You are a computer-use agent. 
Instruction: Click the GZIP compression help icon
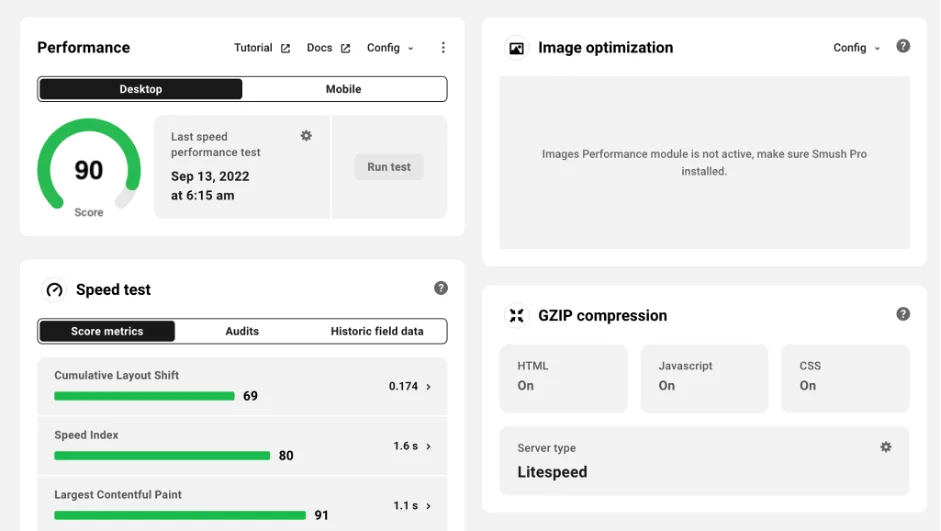point(903,314)
